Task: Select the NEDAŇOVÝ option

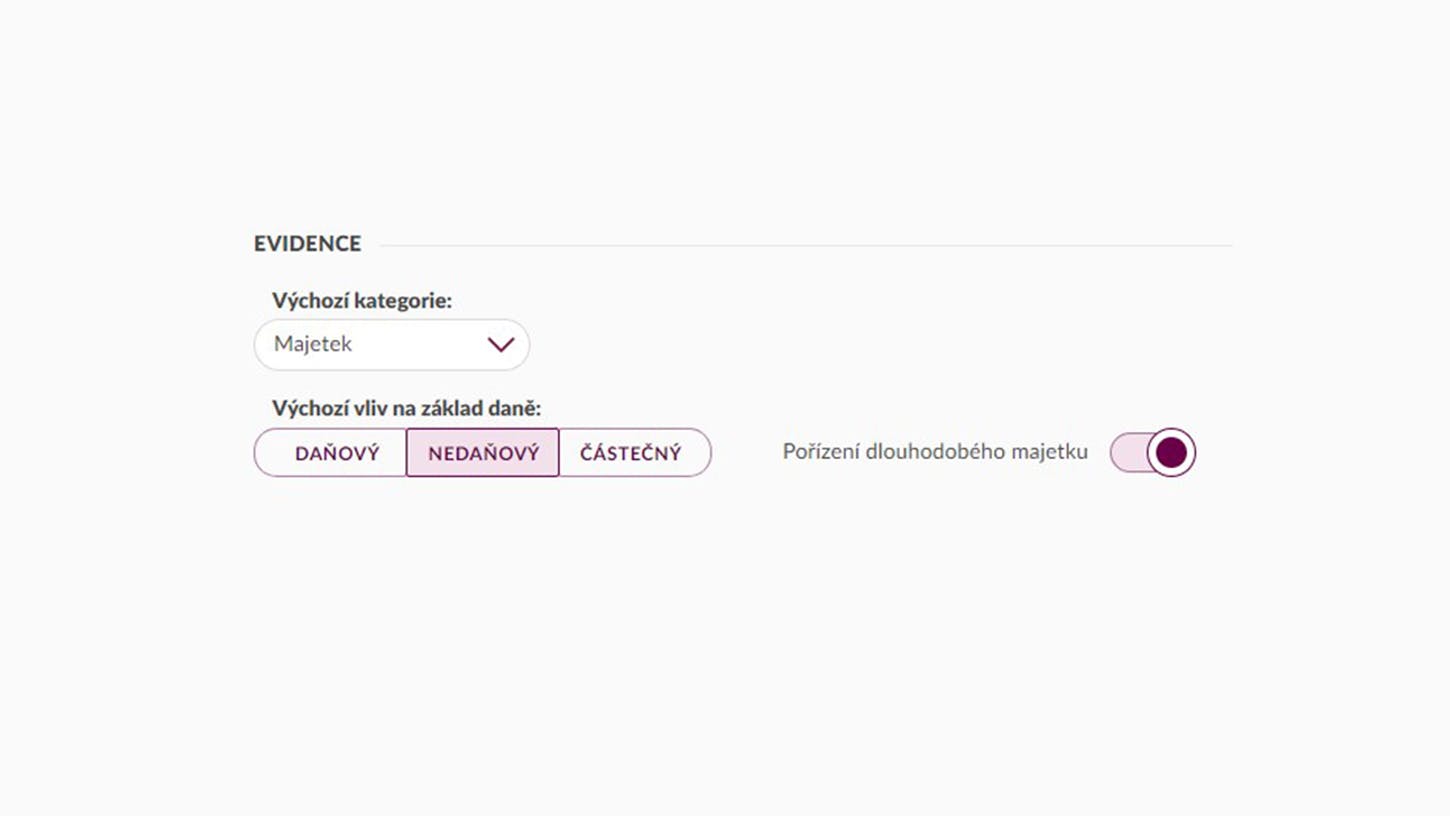Action: [x=483, y=453]
